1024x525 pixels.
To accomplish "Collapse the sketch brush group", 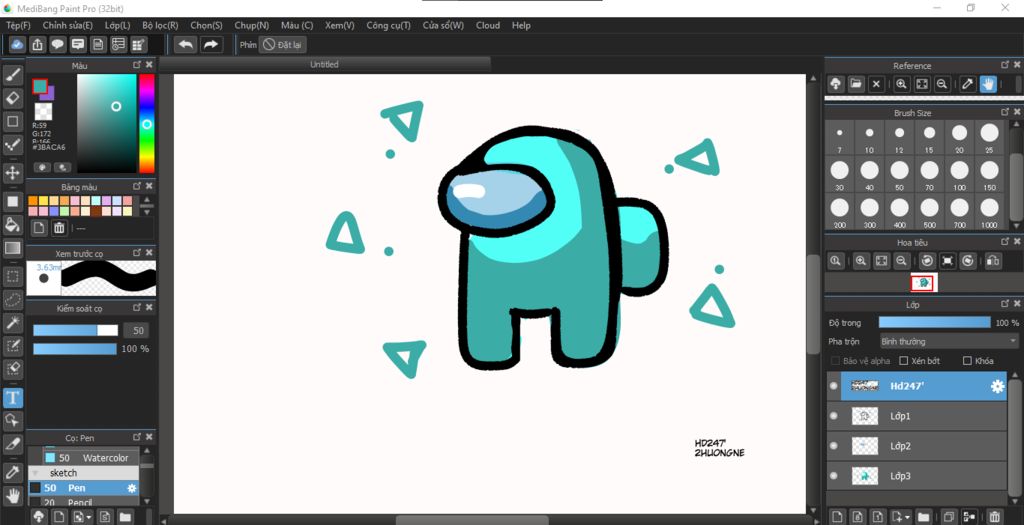I will 35,473.
